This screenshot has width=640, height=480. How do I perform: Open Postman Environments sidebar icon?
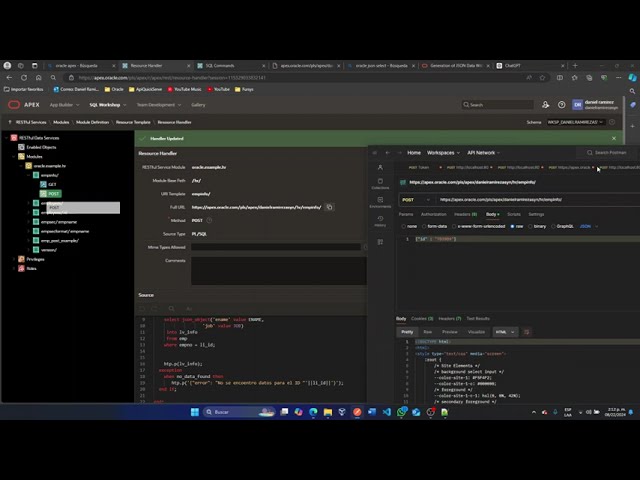point(380,202)
